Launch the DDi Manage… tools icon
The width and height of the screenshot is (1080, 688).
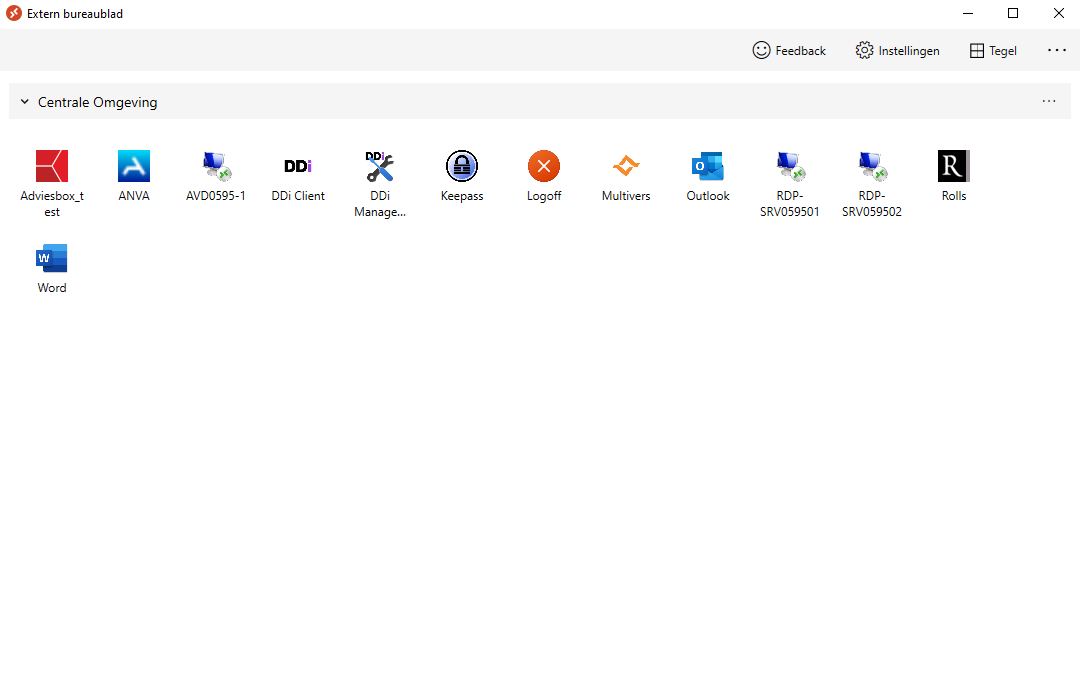[380, 166]
